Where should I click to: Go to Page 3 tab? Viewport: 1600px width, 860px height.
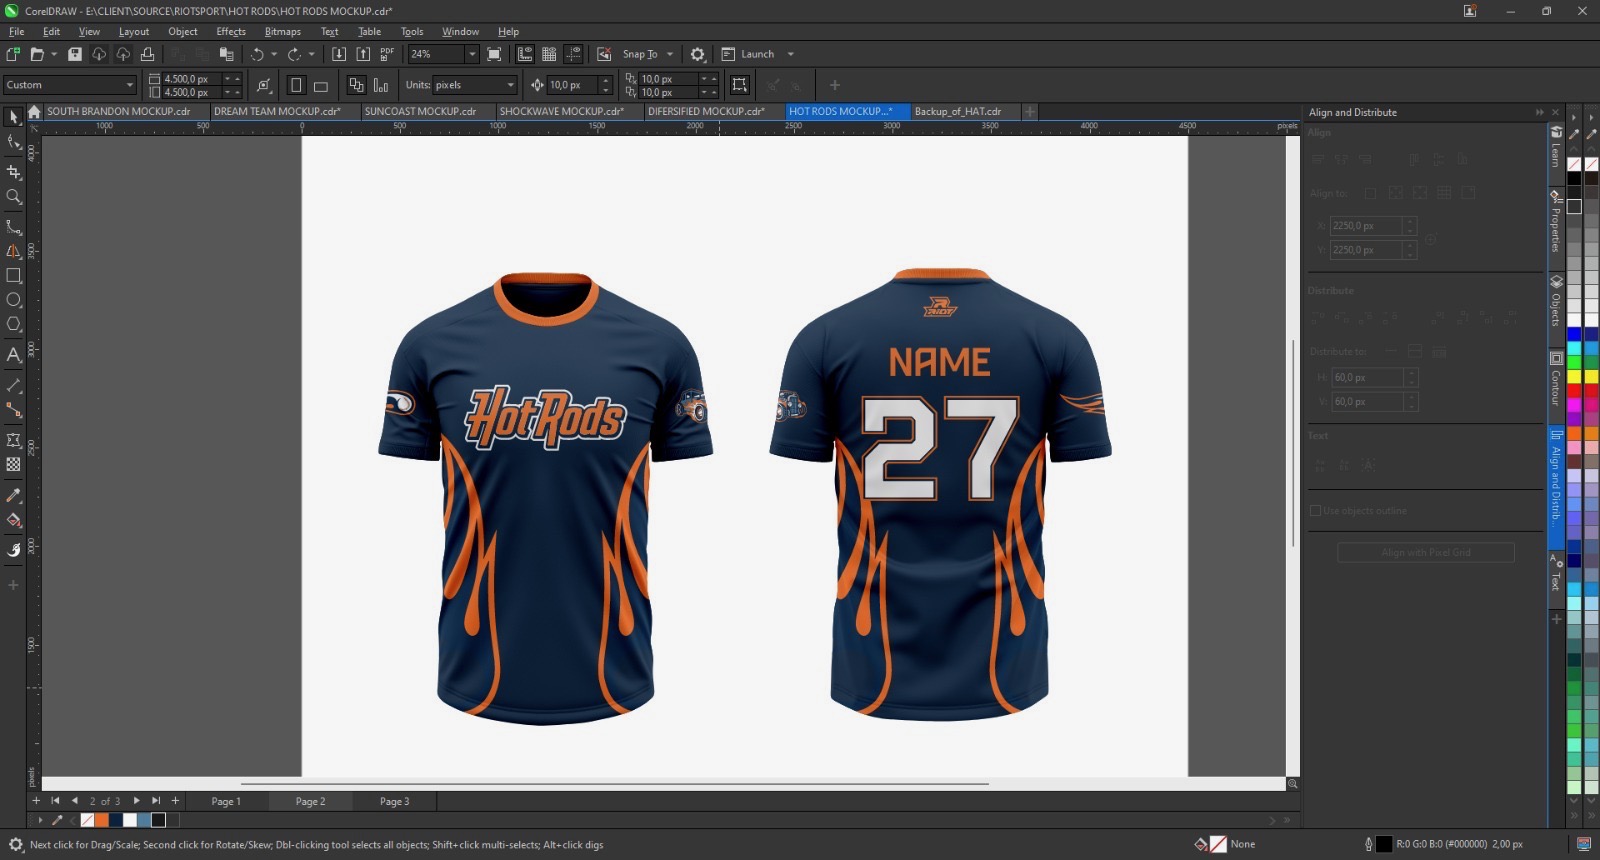(394, 801)
